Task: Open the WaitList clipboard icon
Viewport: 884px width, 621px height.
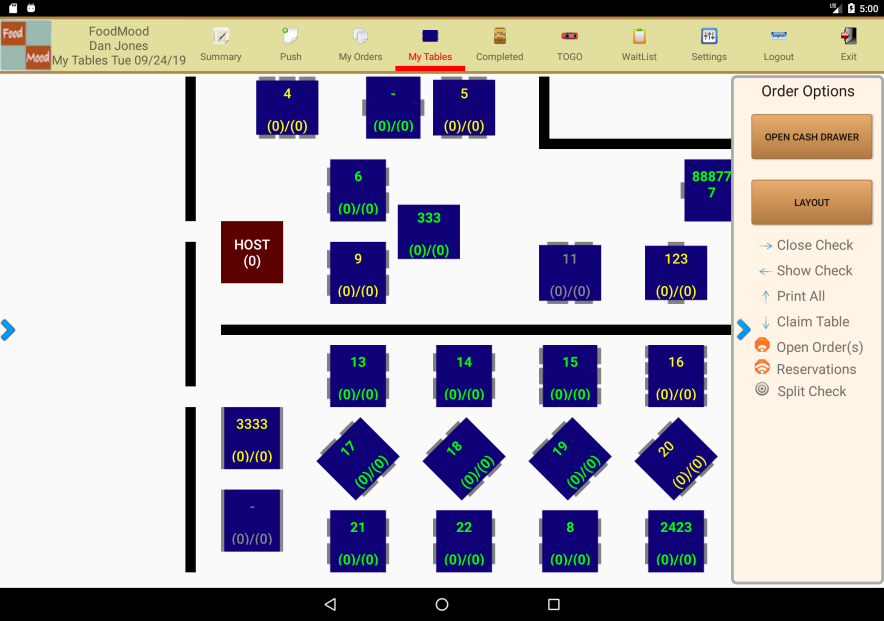Action: pyautogui.click(x=639, y=37)
